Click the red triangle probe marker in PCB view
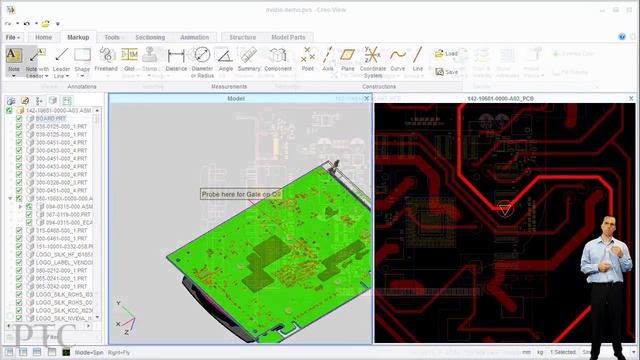640x360 pixels. coord(505,209)
